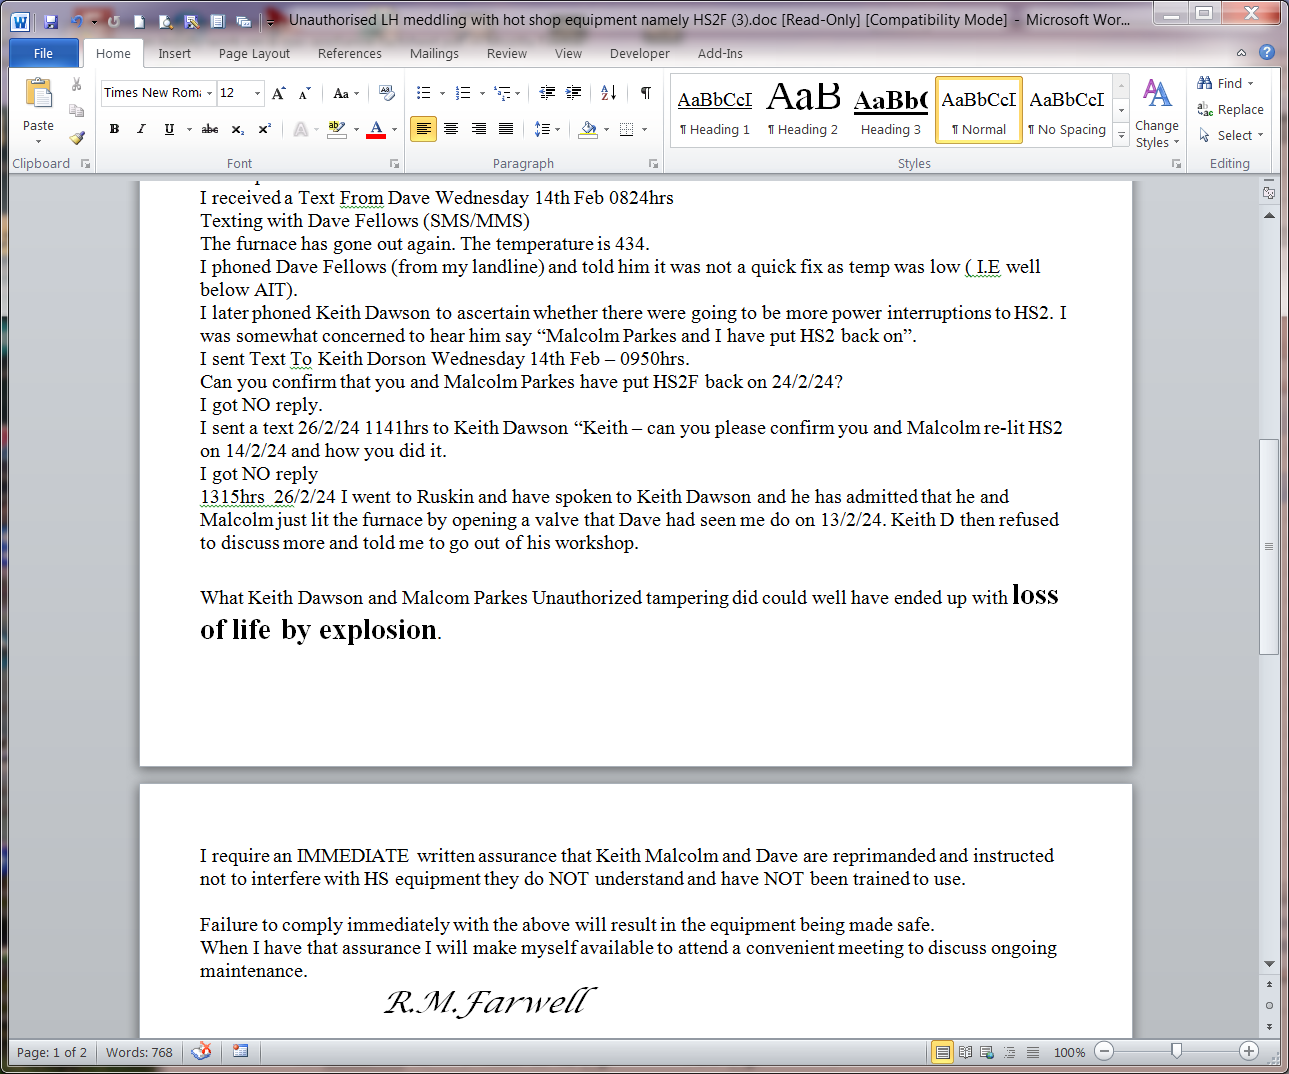1289x1074 pixels.
Task: Click the Grow Font icon
Action: click(x=279, y=93)
